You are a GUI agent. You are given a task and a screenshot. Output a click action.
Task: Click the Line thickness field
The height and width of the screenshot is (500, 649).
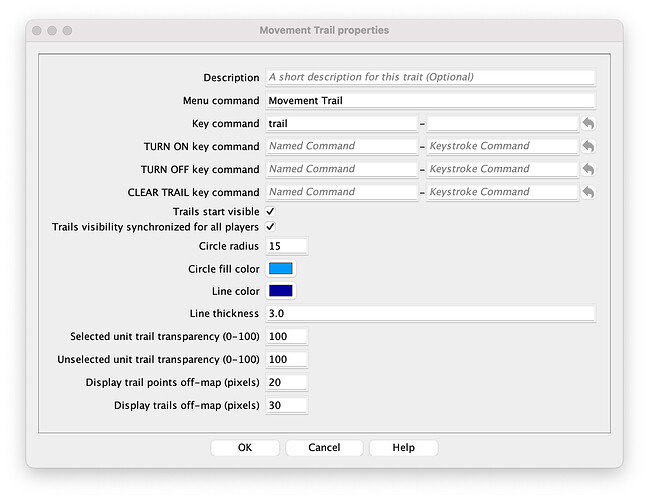click(x=430, y=313)
